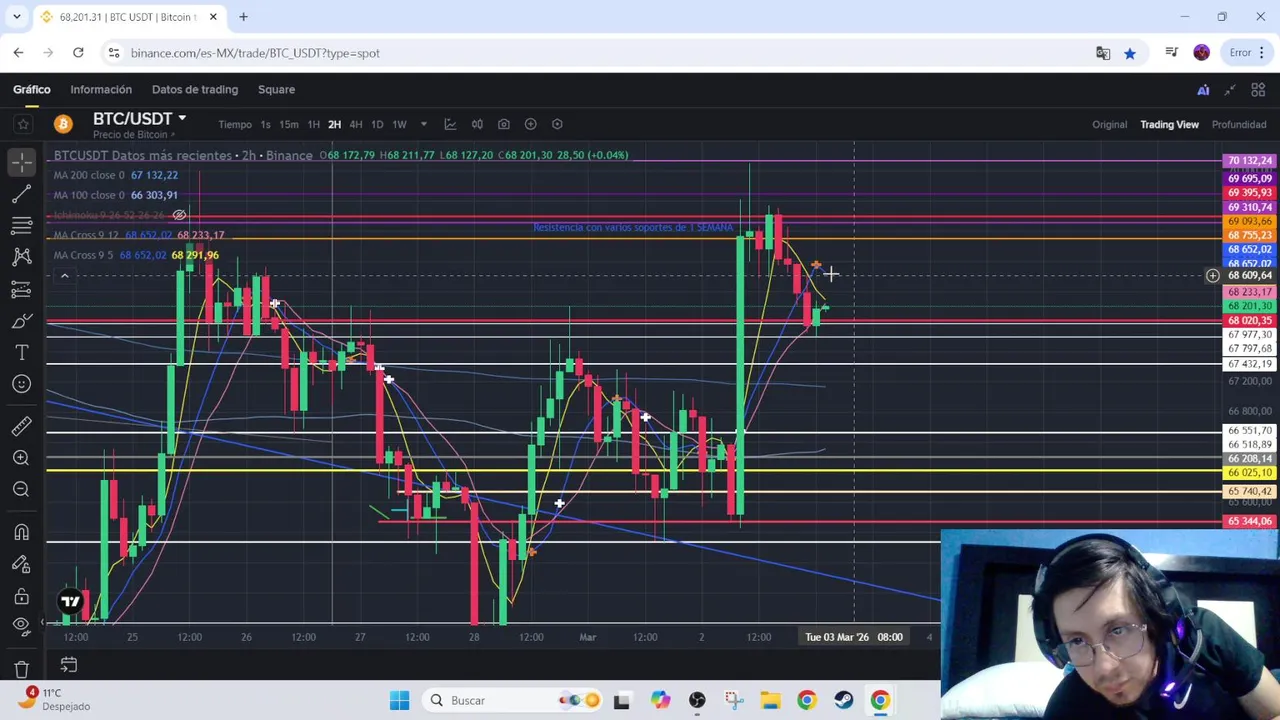Open chart settings hexagon icon
The height and width of the screenshot is (720, 1280).
coord(557,124)
